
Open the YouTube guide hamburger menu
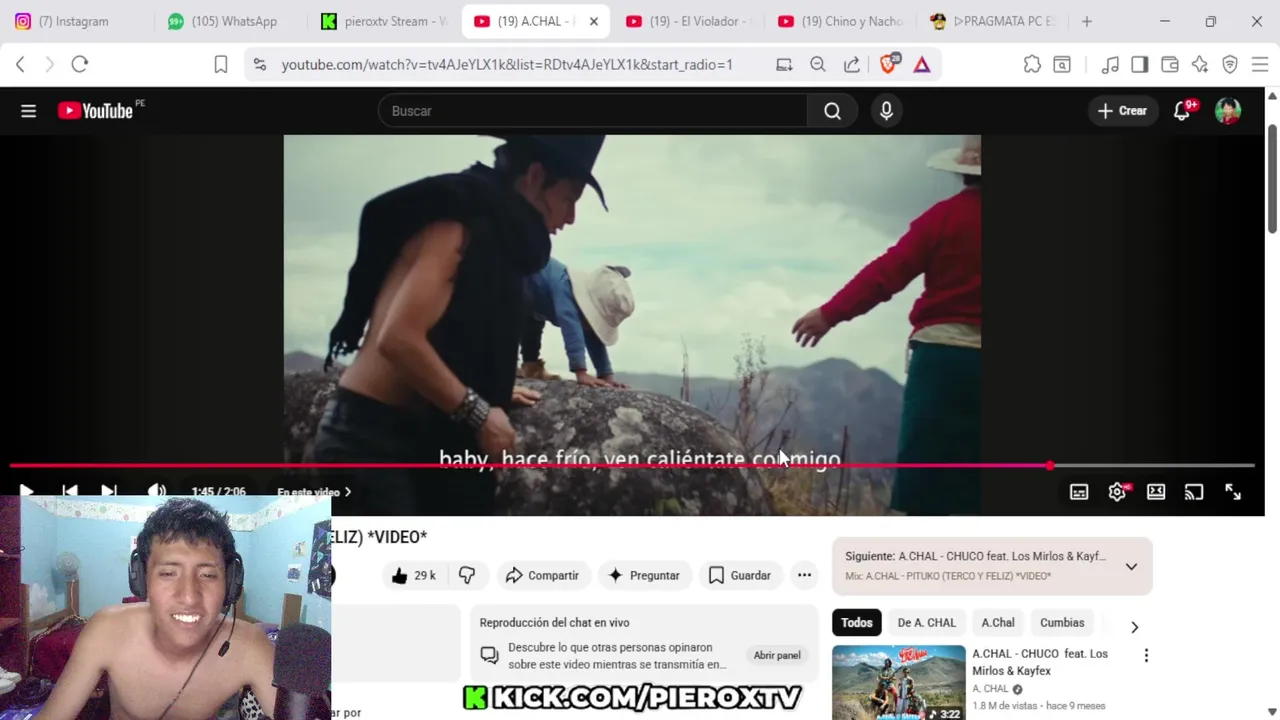(x=28, y=111)
